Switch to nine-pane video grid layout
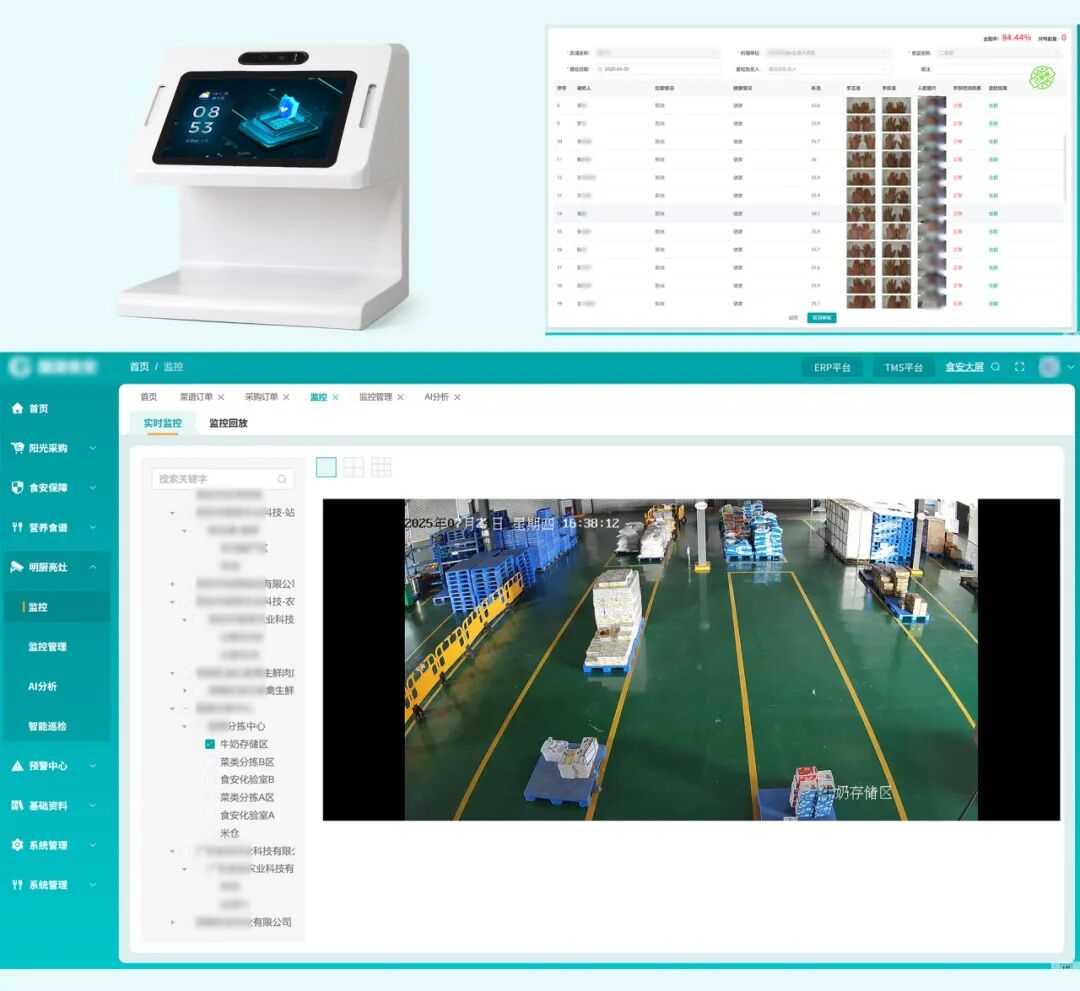Viewport: 1080px width, 991px height. tap(382, 468)
